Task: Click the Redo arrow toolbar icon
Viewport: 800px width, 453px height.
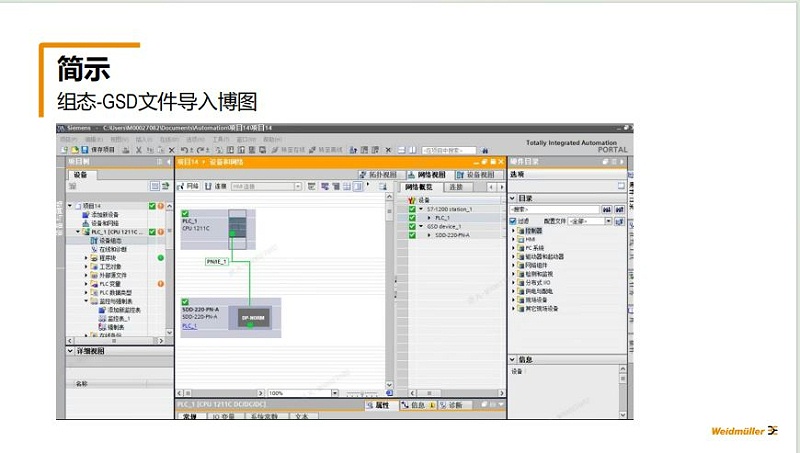Action: pos(201,150)
